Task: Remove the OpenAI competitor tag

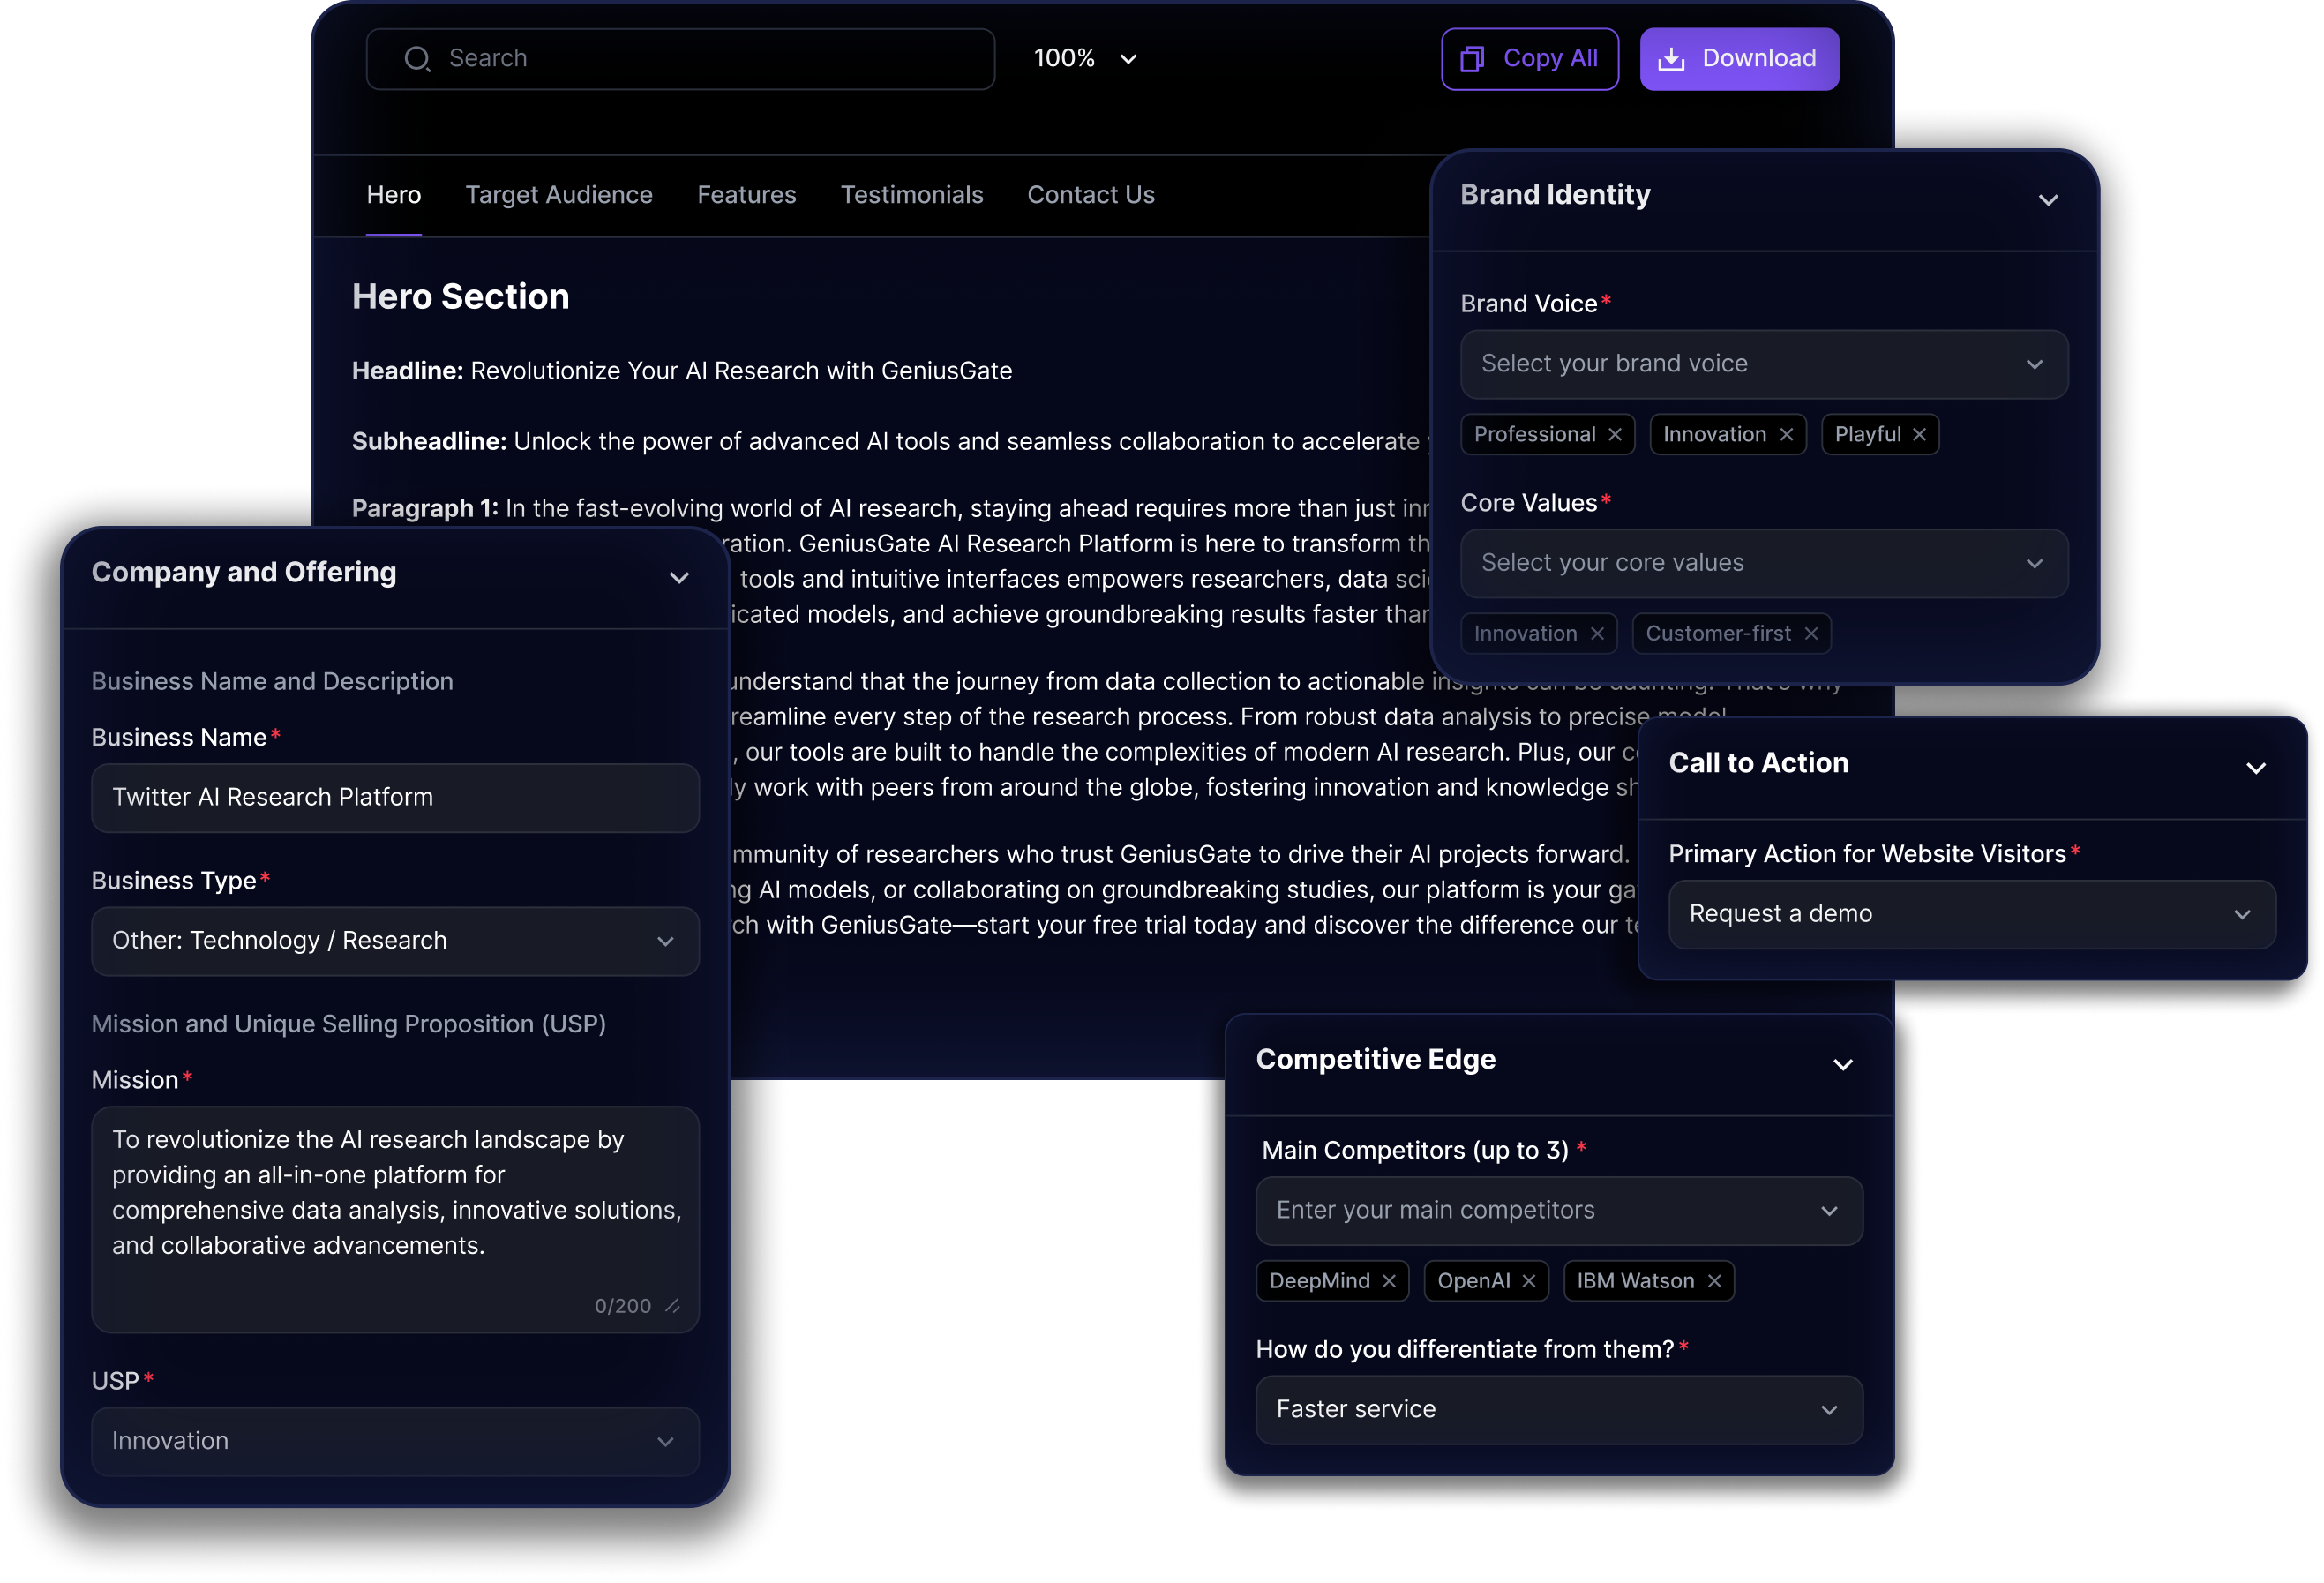Action: [x=1529, y=1281]
